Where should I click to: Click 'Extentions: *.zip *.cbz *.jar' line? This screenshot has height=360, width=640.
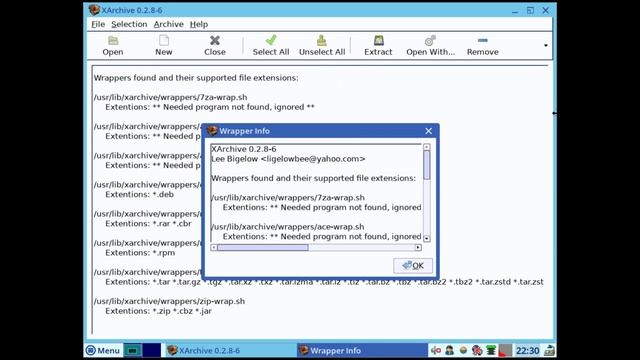pos(158,311)
